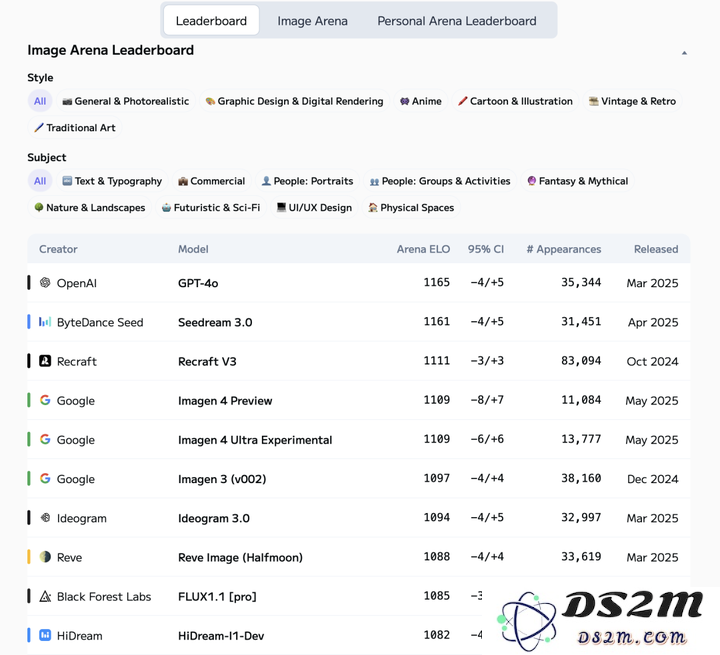This screenshot has width=720, height=655.
Task: Filter by General & Photorealistic style
Action: [125, 101]
